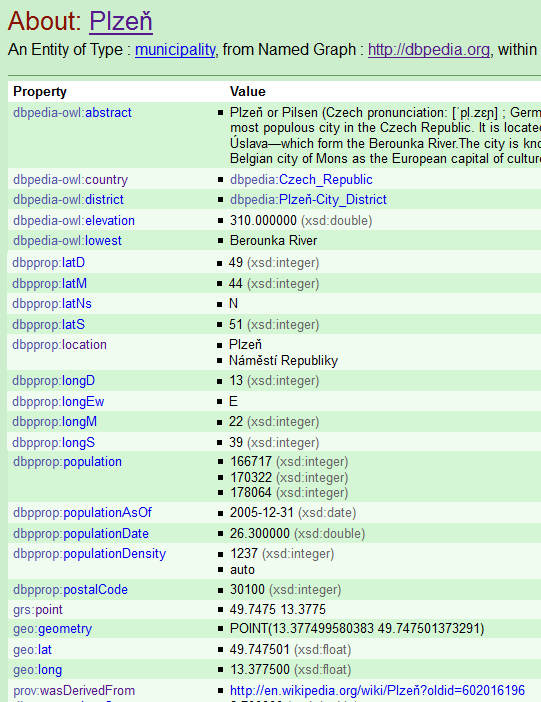Select the POINT geometry coordinates value
Screen dimensions: 541x702
357,629
